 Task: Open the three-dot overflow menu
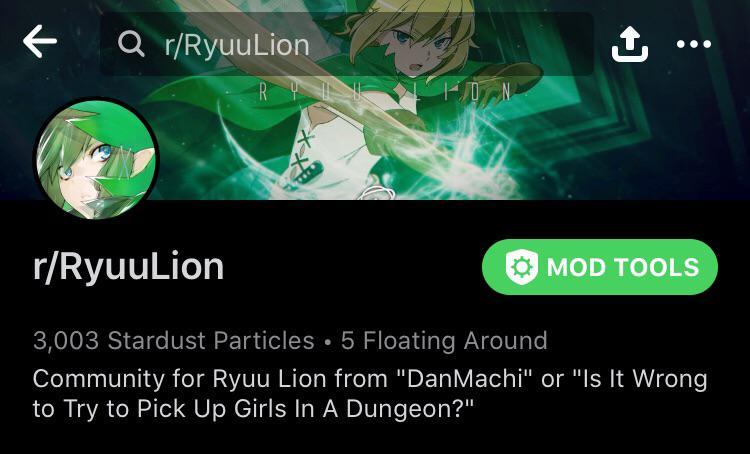tap(694, 44)
